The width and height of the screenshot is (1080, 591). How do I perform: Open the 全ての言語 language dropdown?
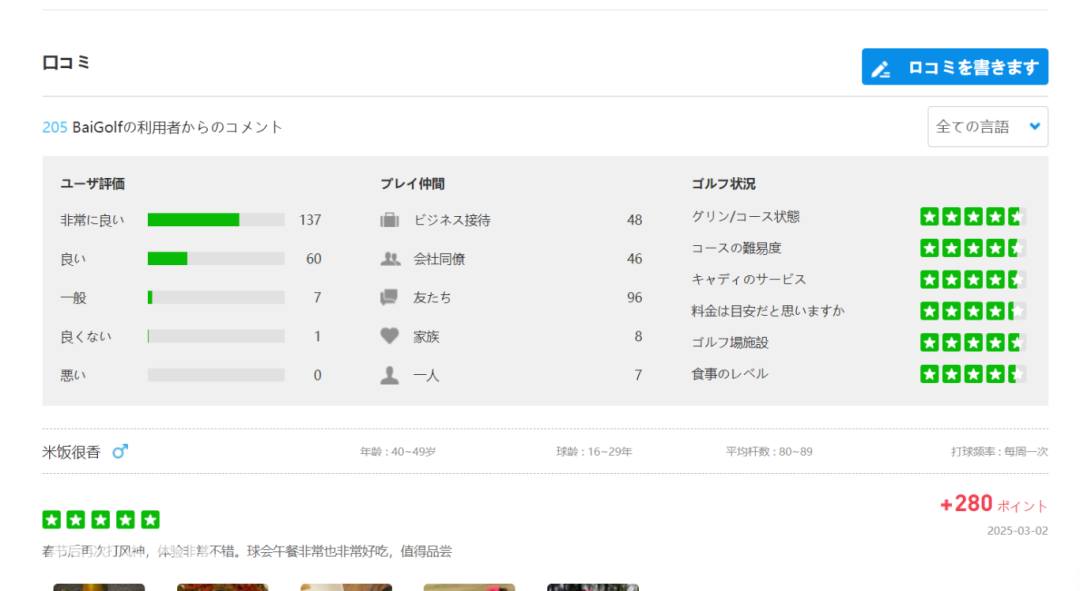pos(987,127)
